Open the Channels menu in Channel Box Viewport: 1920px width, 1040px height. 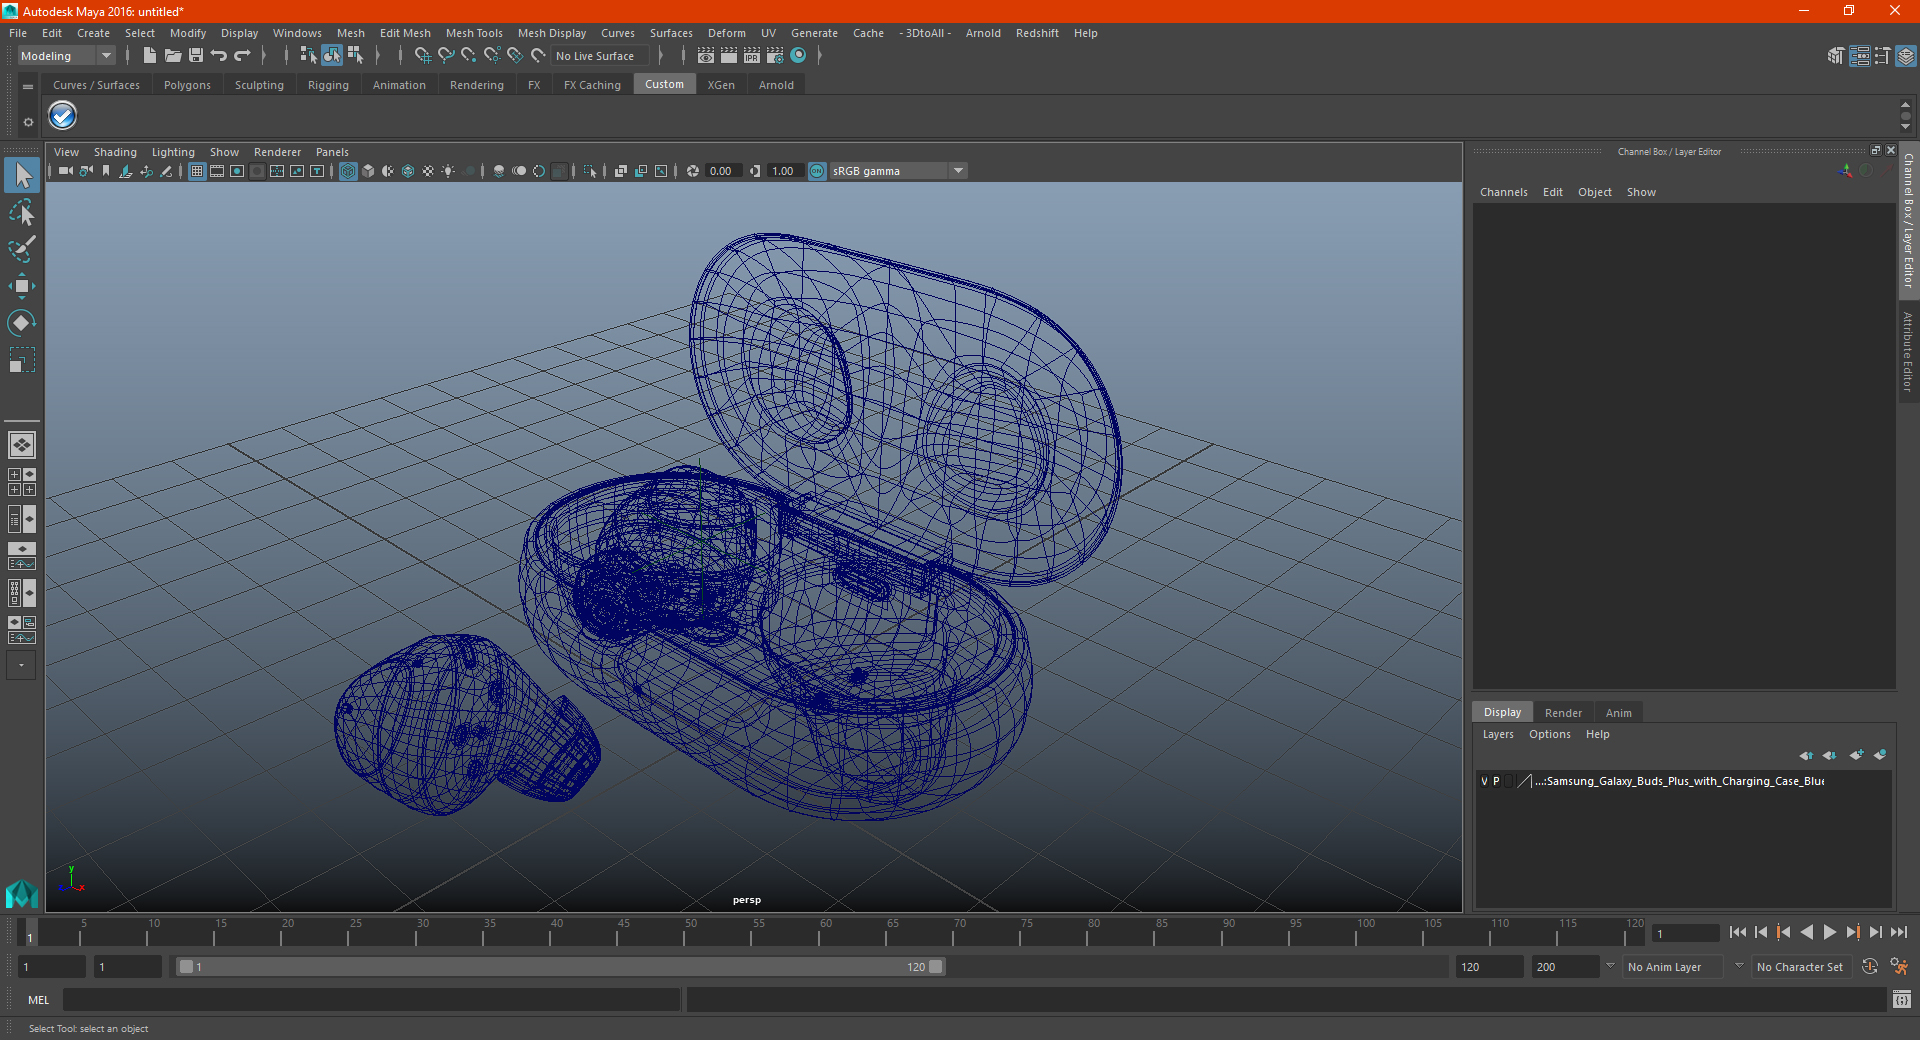[1503, 192]
